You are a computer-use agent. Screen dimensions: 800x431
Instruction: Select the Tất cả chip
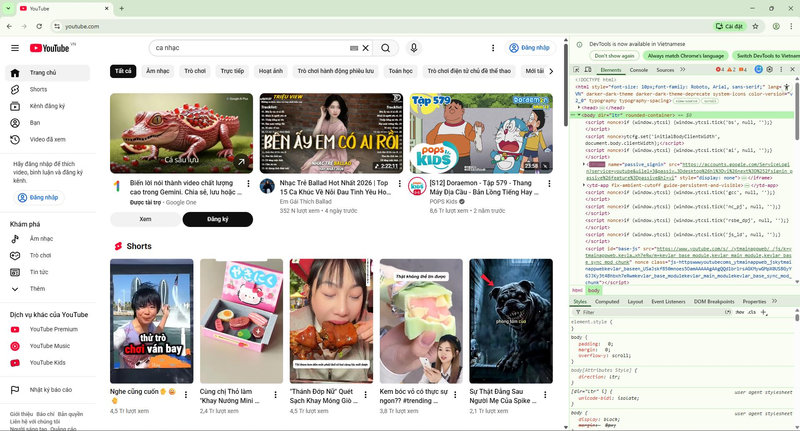click(x=123, y=71)
